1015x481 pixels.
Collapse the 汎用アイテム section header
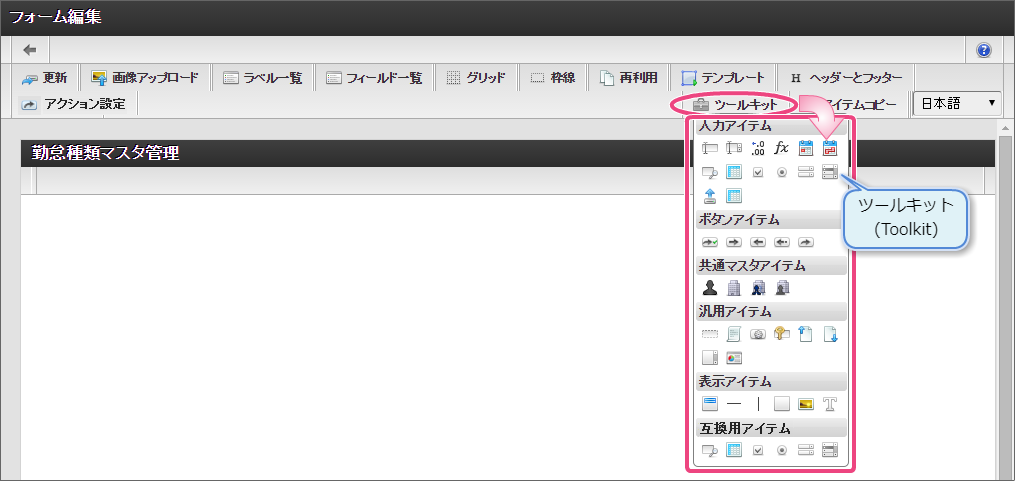click(x=772, y=312)
